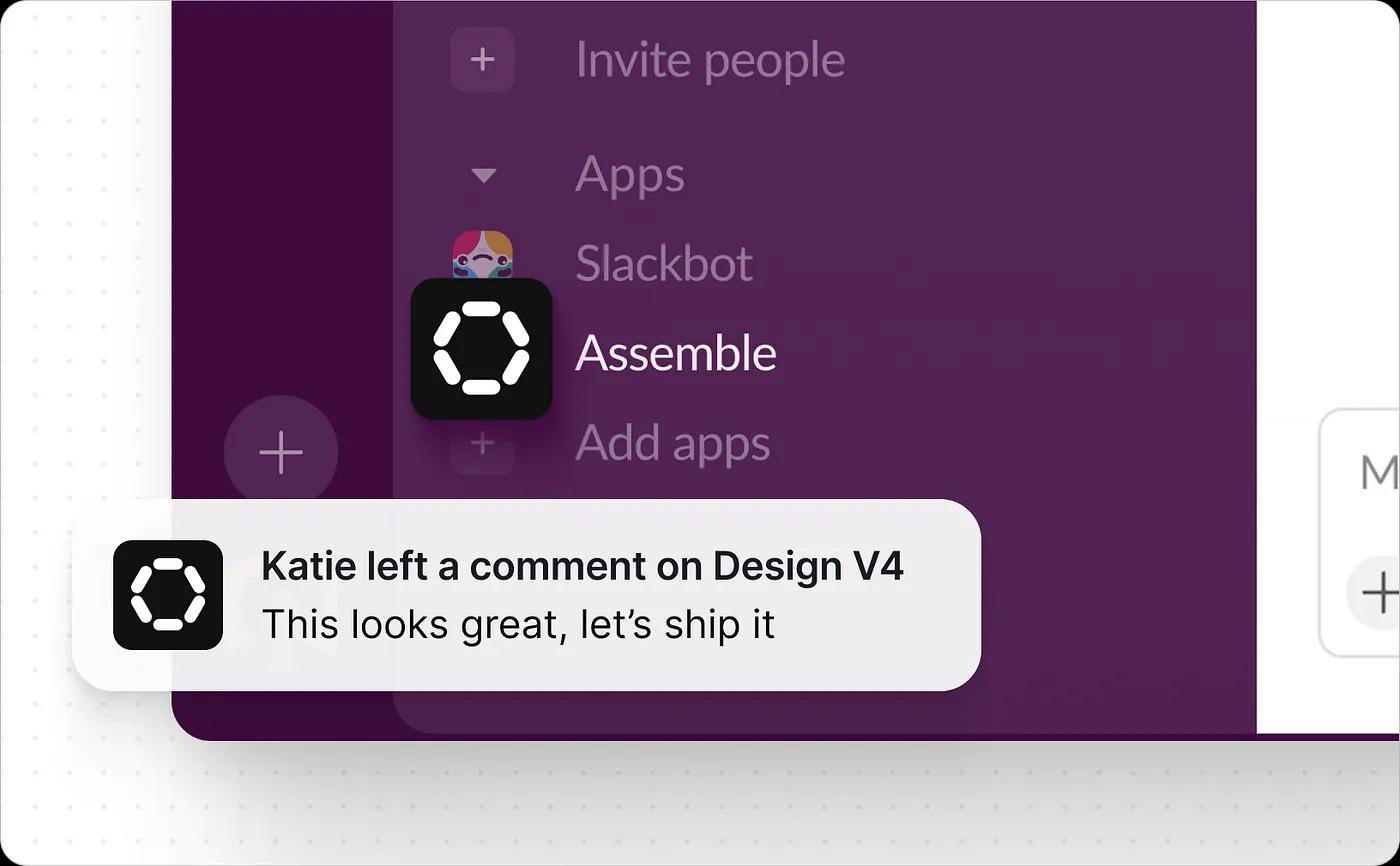Click the plus icon beside Add apps
Screen dimensions: 1400x866
(x=482, y=443)
